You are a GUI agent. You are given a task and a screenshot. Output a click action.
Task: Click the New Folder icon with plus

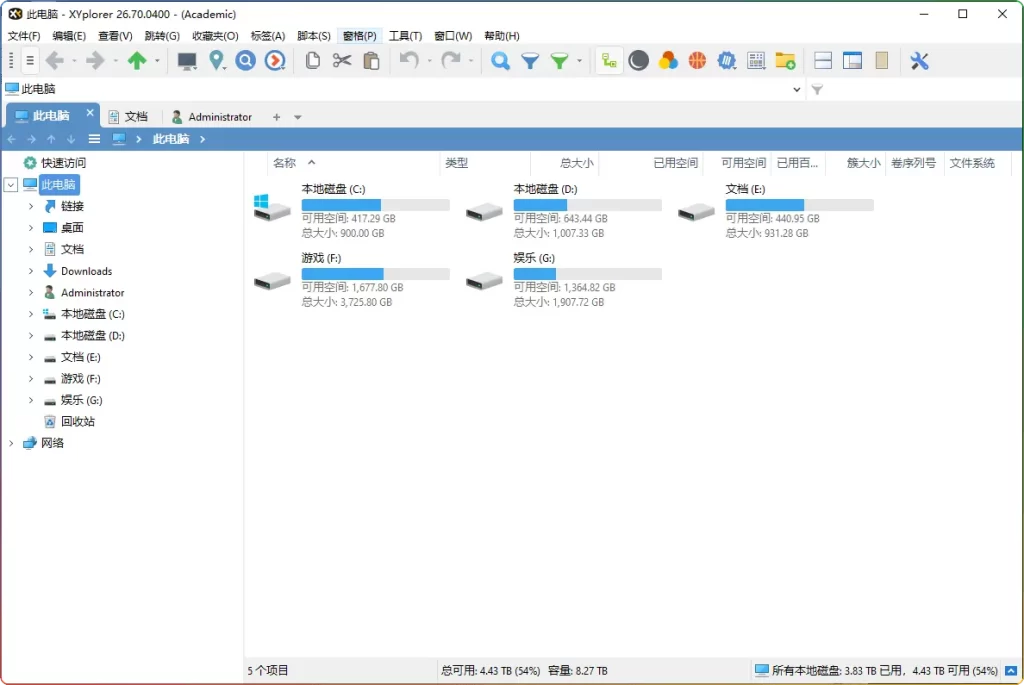point(785,61)
